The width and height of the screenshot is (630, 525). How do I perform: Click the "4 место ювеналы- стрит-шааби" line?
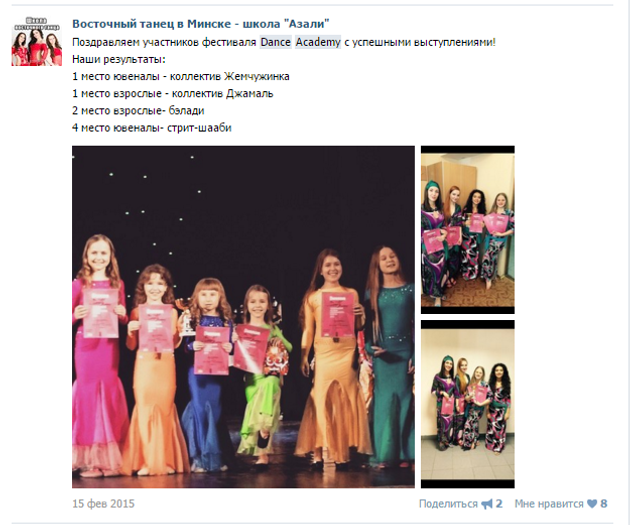[x=152, y=128]
